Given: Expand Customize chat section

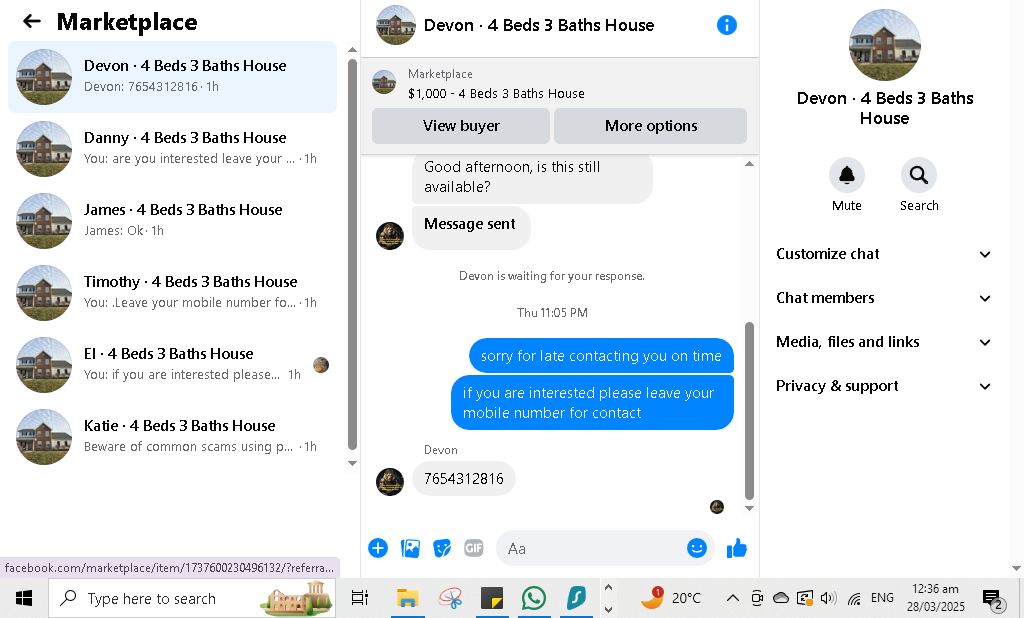Looking at the screenshot, I should tap(884, 254).
